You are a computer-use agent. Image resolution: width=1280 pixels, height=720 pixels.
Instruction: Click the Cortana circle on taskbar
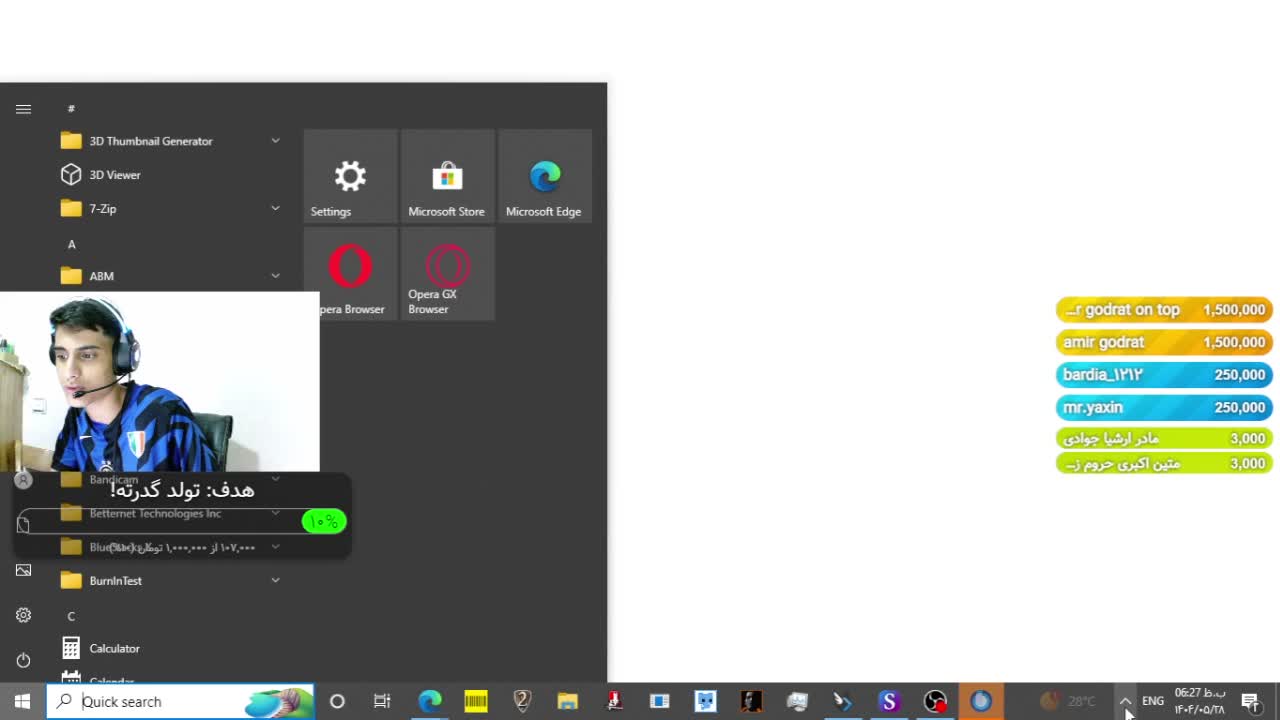337,701
